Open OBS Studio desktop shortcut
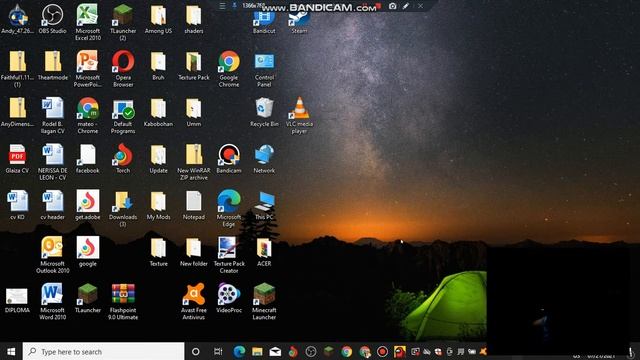The width and height of the screenshot is (640, 360). [x=53, y=19]
